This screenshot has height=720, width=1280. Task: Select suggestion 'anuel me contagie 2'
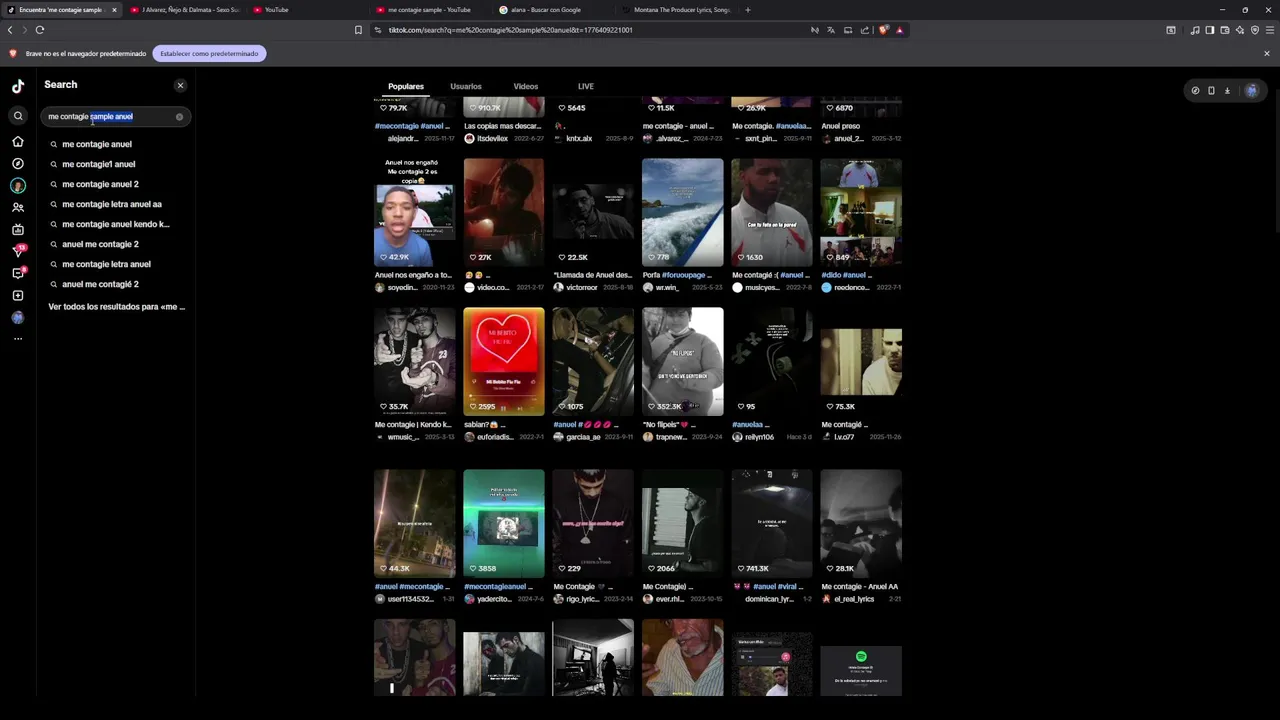pos(101,244)
